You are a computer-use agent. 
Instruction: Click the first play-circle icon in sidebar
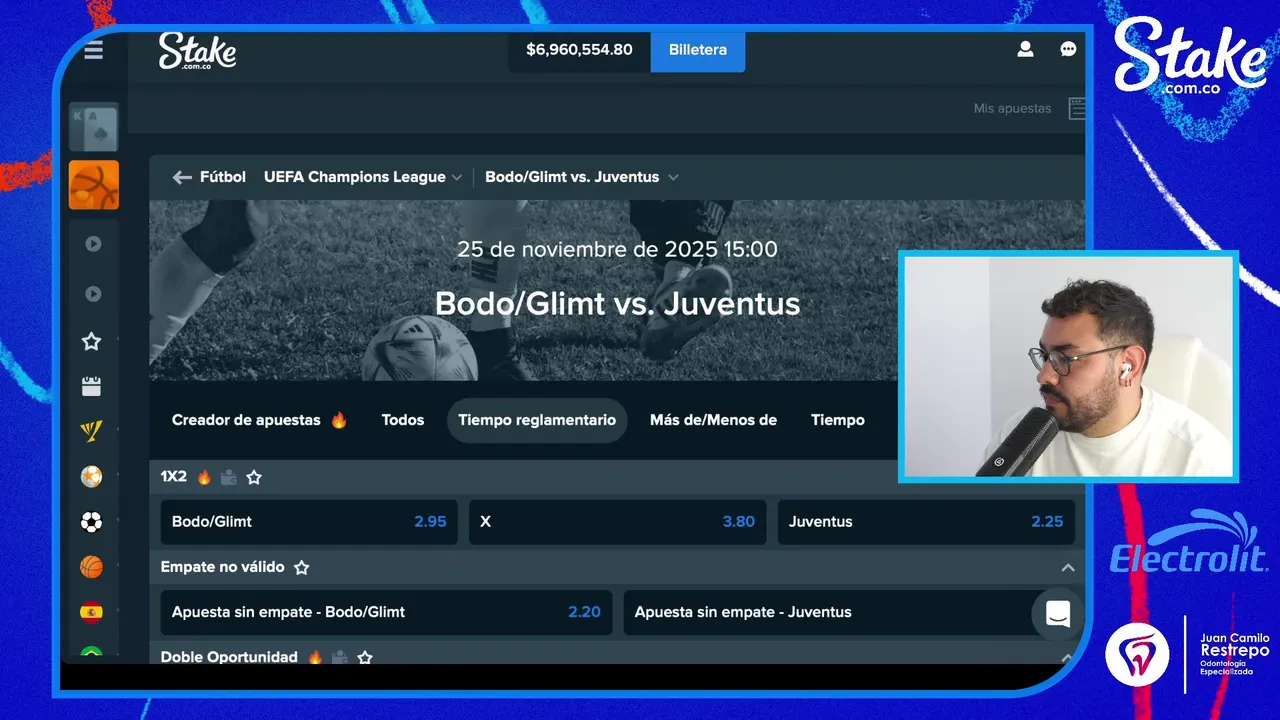tap(93, 244)
